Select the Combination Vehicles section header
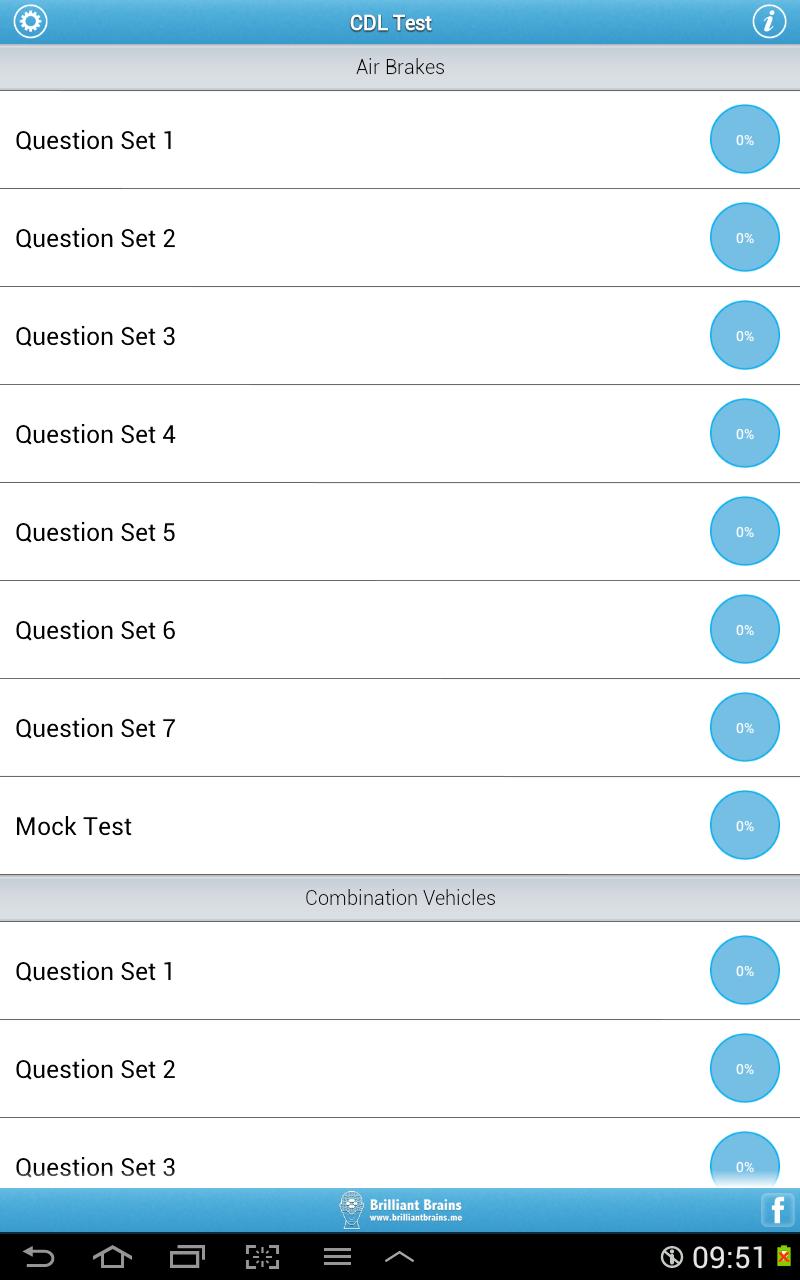Image resolution: width=800 pixels, height=1280 pixels. [400, 898]
